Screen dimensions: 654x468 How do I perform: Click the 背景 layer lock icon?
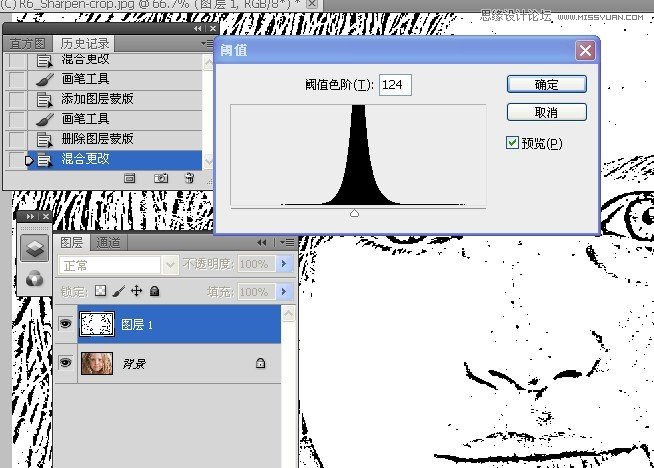(x=260, y=363)
